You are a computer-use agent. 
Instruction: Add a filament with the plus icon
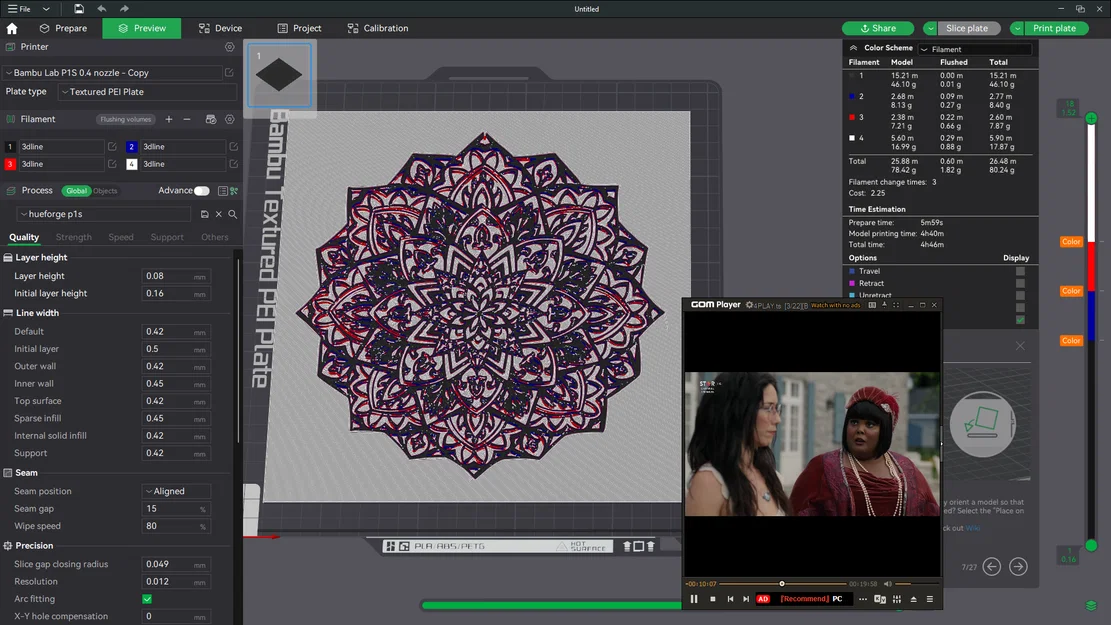coord(168,119)
